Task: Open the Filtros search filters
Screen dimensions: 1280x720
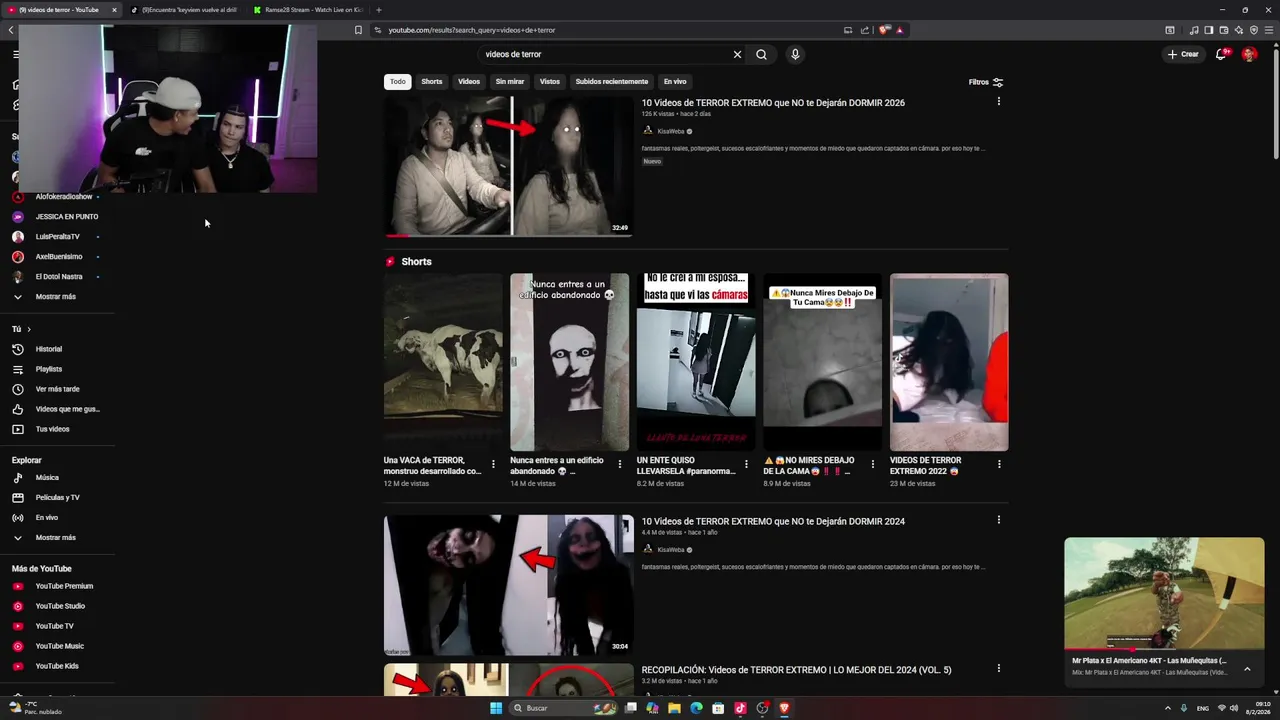Action: (986, 82)
